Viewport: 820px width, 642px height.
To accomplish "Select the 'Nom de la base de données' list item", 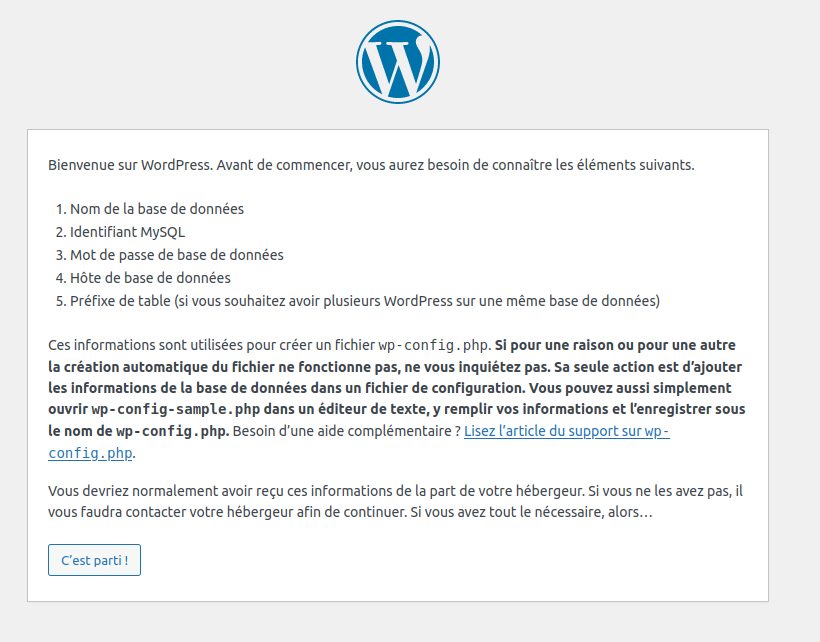I will click(150, 209).
